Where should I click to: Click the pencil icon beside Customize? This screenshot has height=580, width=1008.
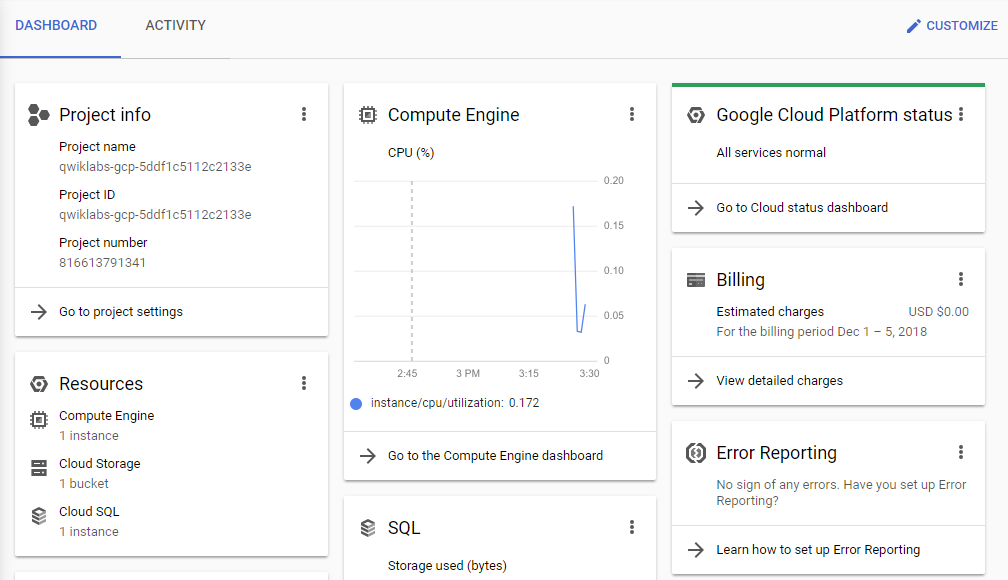point(914,26)
